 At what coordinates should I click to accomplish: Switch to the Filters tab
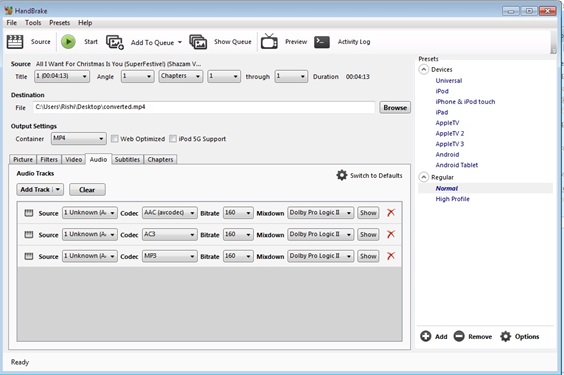tap(49, 159)
